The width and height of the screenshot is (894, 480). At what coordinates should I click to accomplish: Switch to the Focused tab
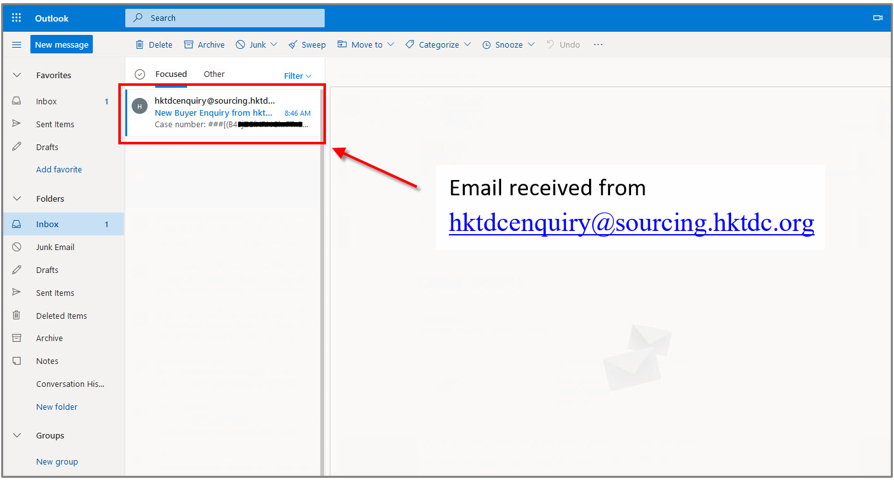171,74
